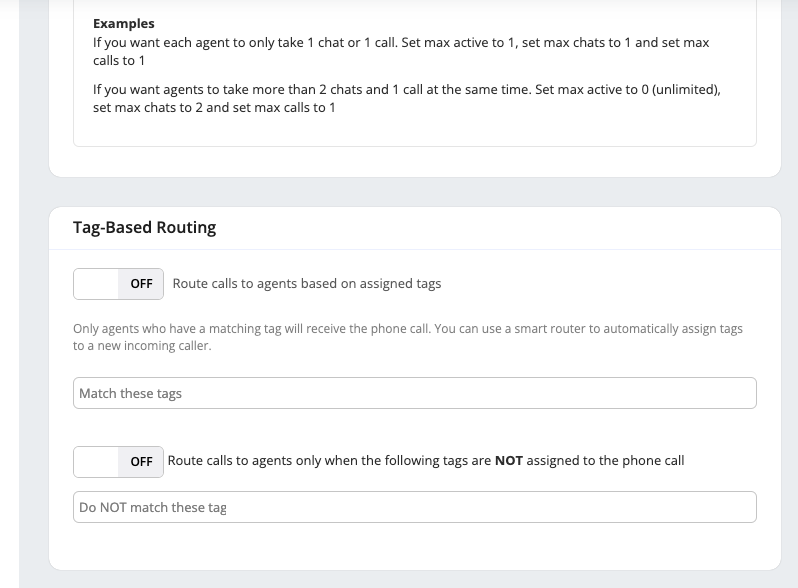798x588 pixels.
Task: Click the bold "NOT" word in the second label
Action: click(x=509, y=461)
